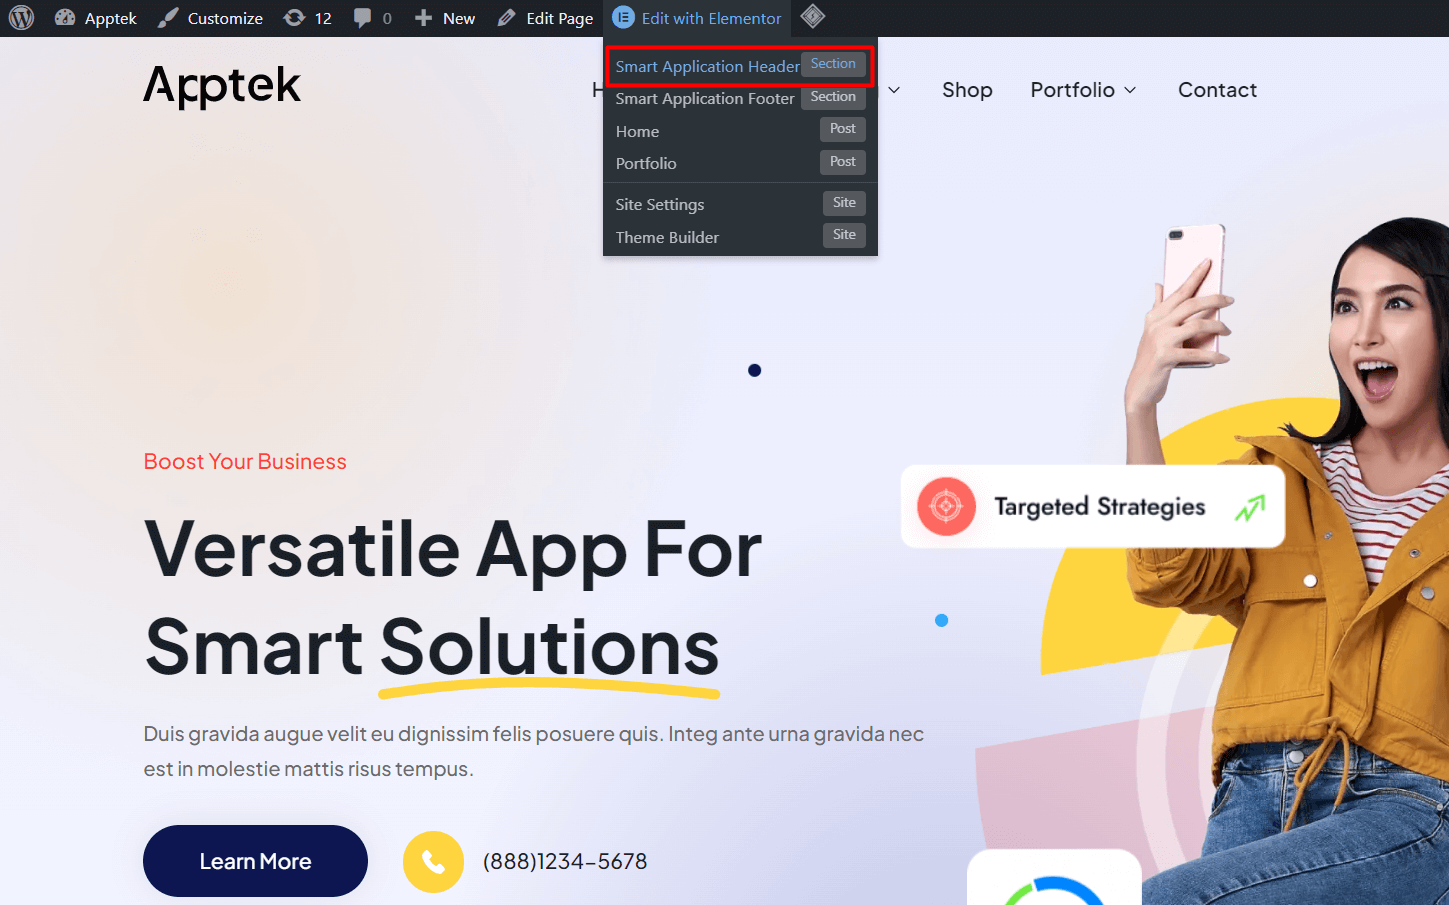This screenshot has width=1449, height=905.
Task: Open the 12 pending updates icon
Action: 308,18
